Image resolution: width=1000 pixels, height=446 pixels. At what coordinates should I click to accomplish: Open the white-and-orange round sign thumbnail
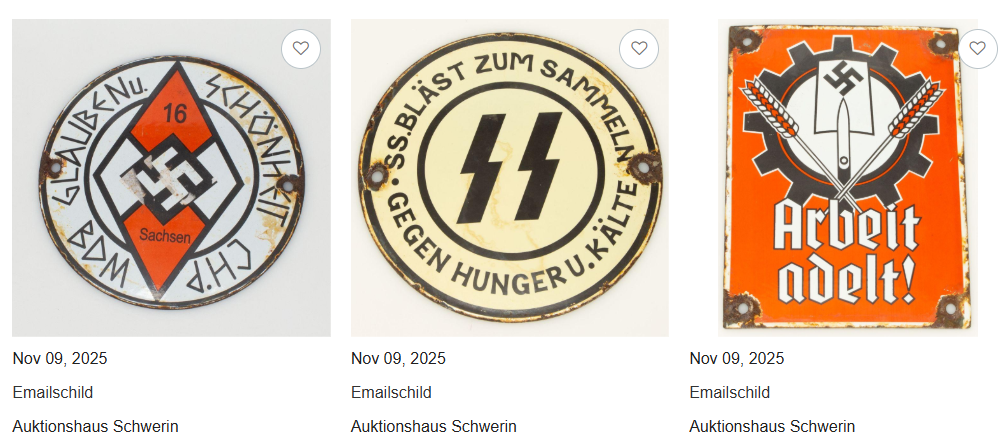pyautogui.click(x=172, y=177)
